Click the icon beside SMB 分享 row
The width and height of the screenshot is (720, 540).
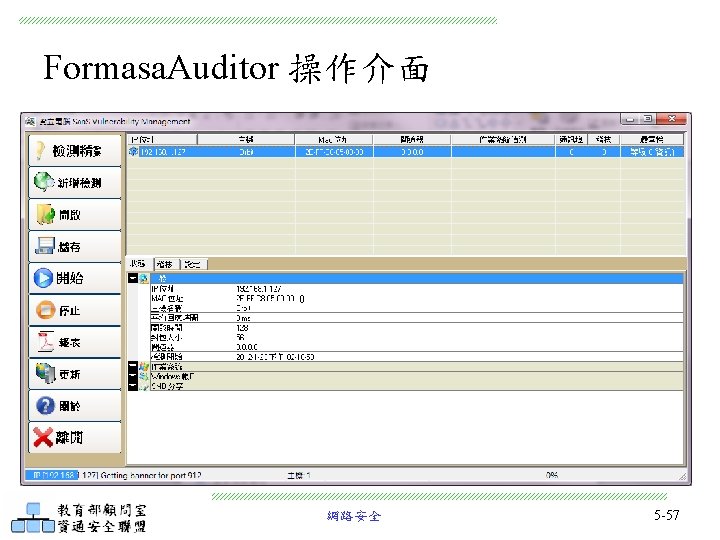144,386
